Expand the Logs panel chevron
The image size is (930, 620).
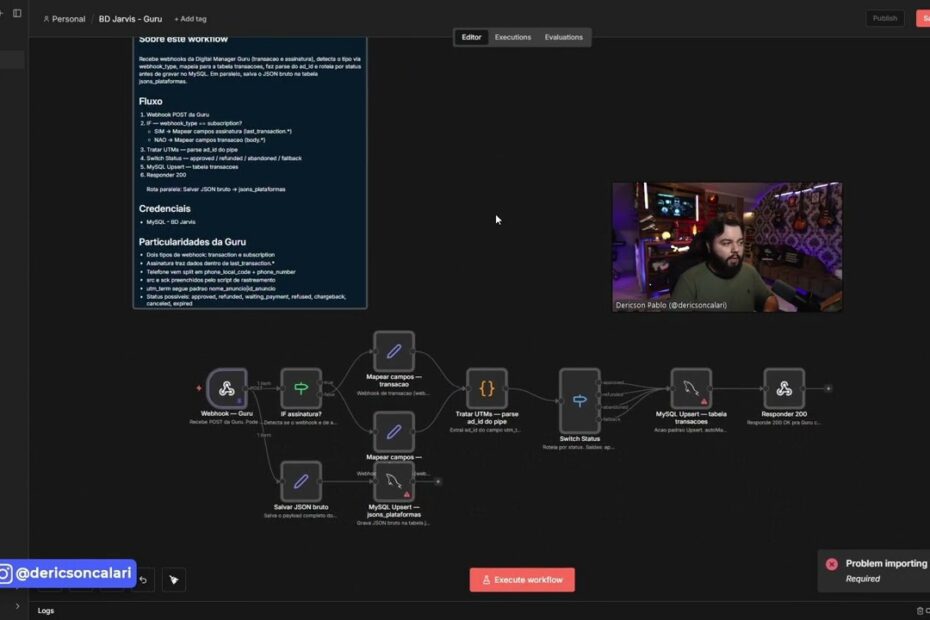click(17, 605)
